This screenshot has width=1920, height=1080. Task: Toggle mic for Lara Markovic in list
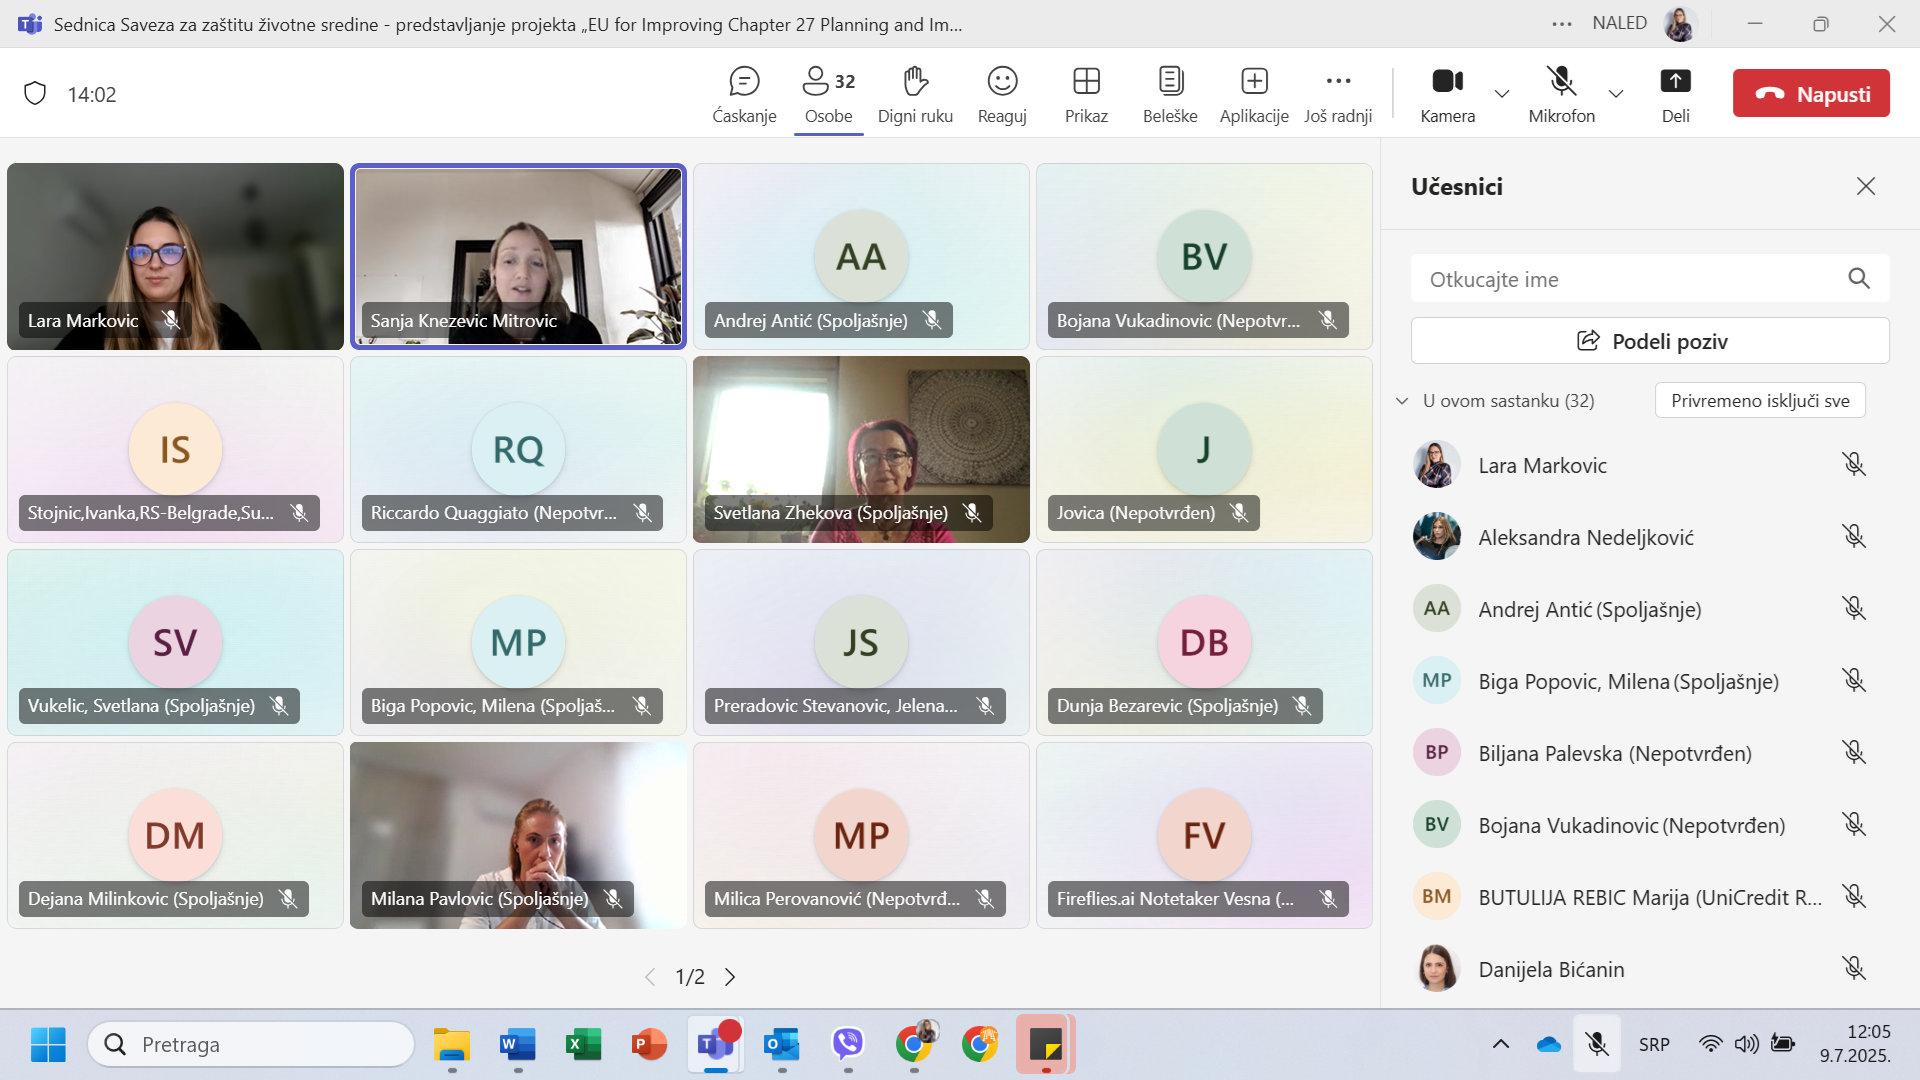1853,464
